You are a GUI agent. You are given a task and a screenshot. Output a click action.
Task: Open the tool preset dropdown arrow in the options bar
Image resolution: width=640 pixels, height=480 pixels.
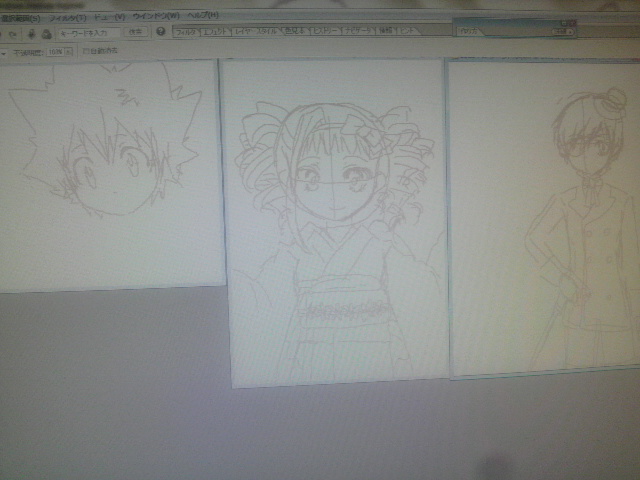(x=4, y=53)
